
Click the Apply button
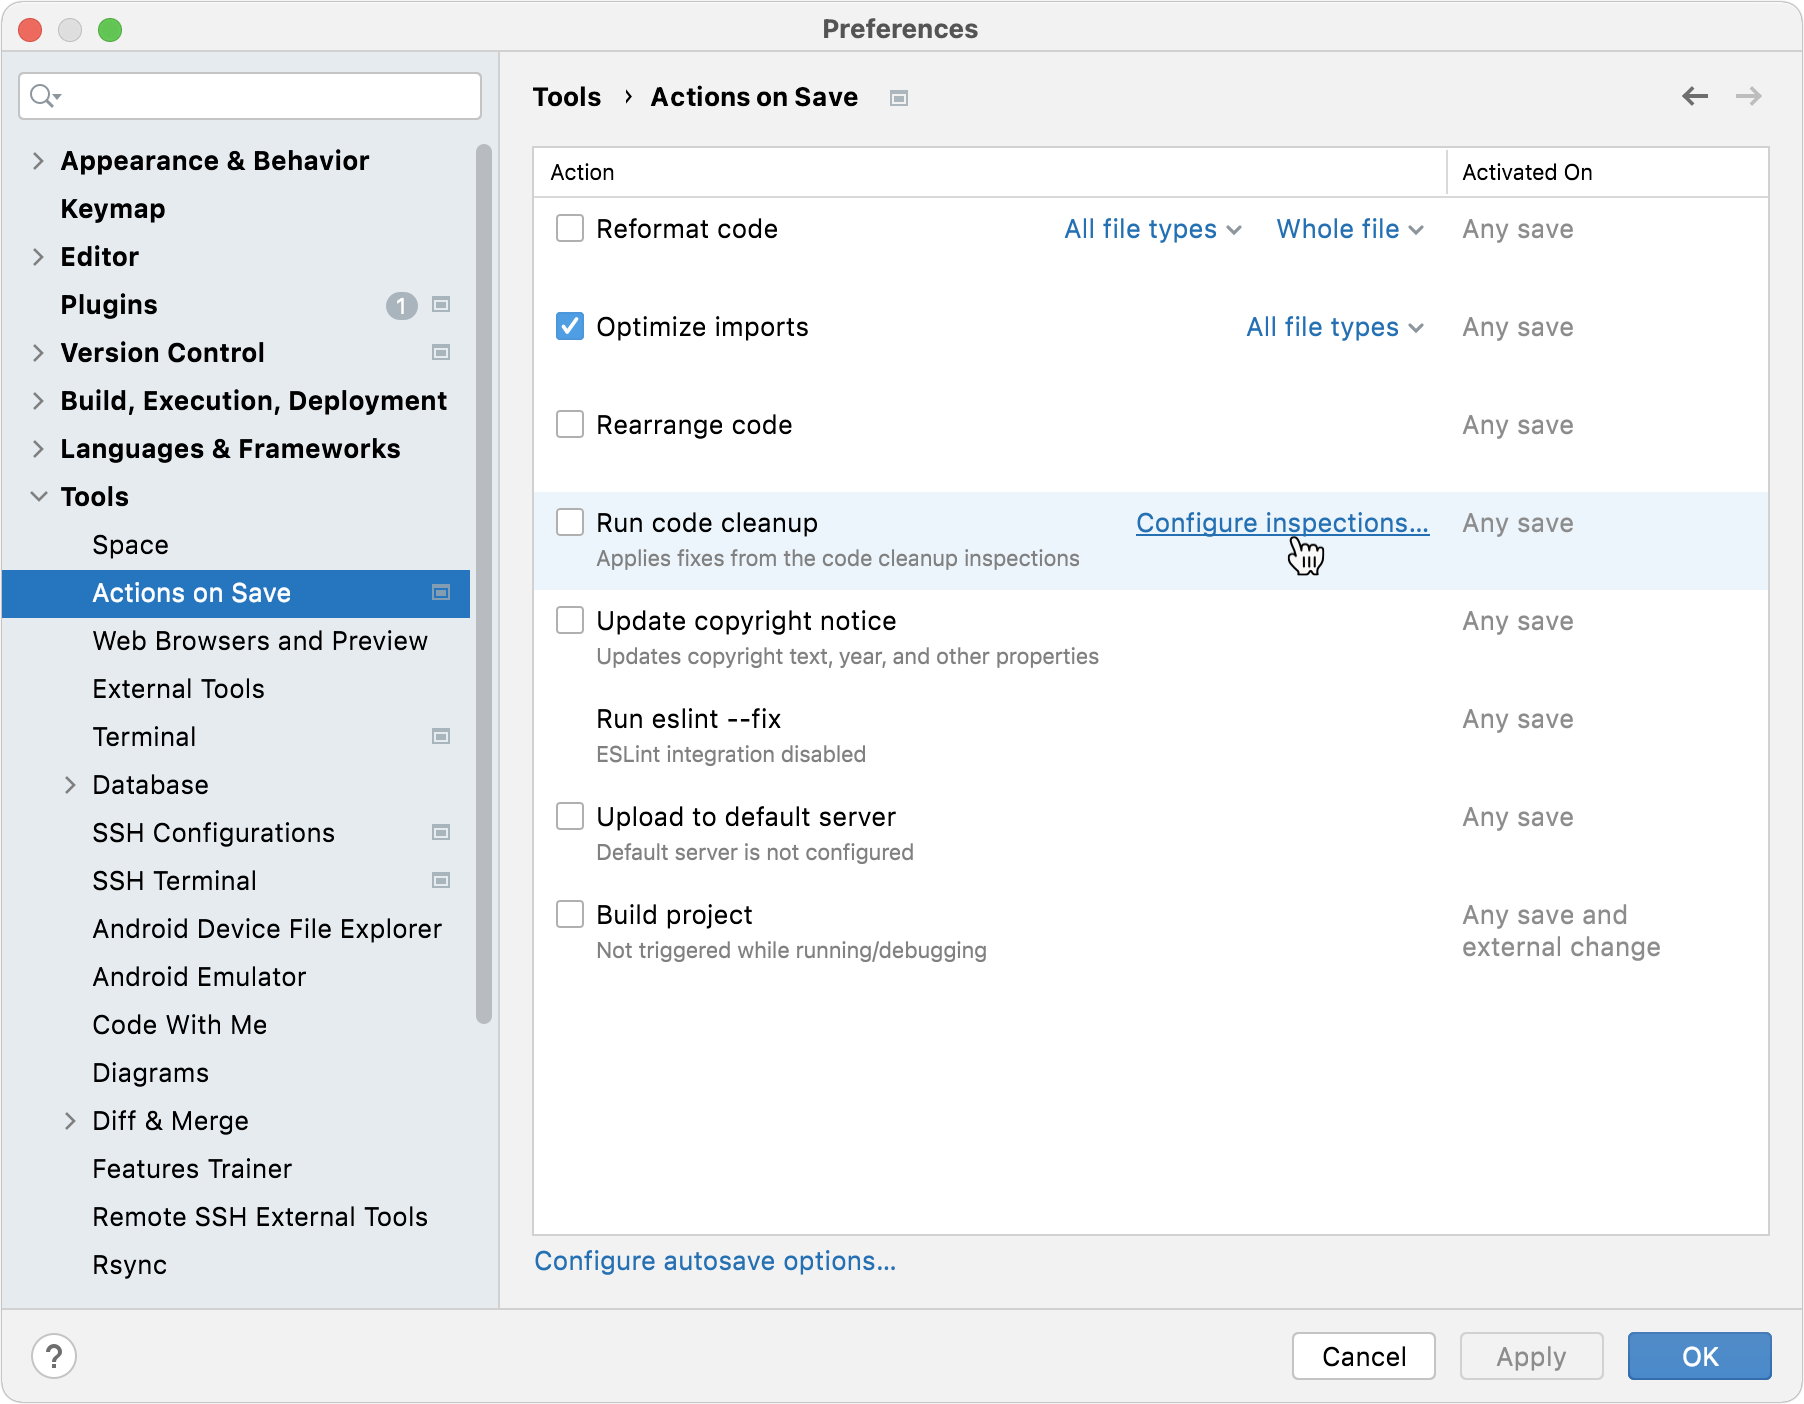tap(1531, 1356)
